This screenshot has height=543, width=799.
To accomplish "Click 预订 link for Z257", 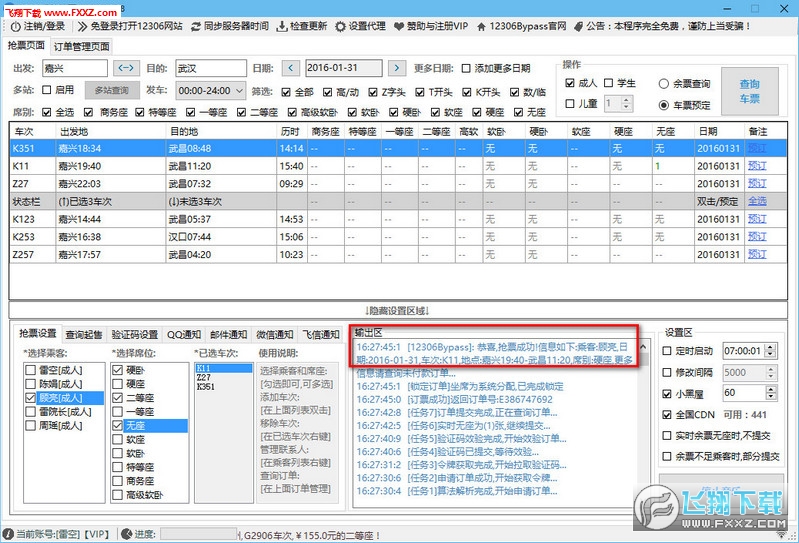I will tap(757, 254).
